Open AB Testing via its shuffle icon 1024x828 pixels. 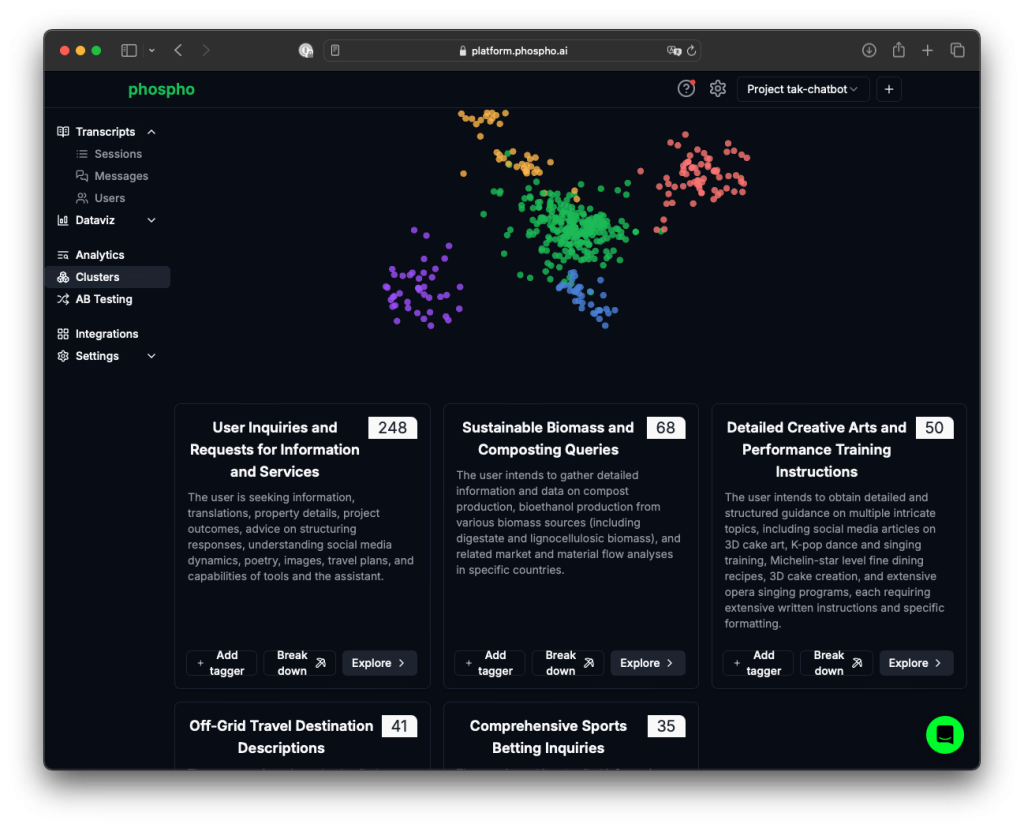coord(63,298)
